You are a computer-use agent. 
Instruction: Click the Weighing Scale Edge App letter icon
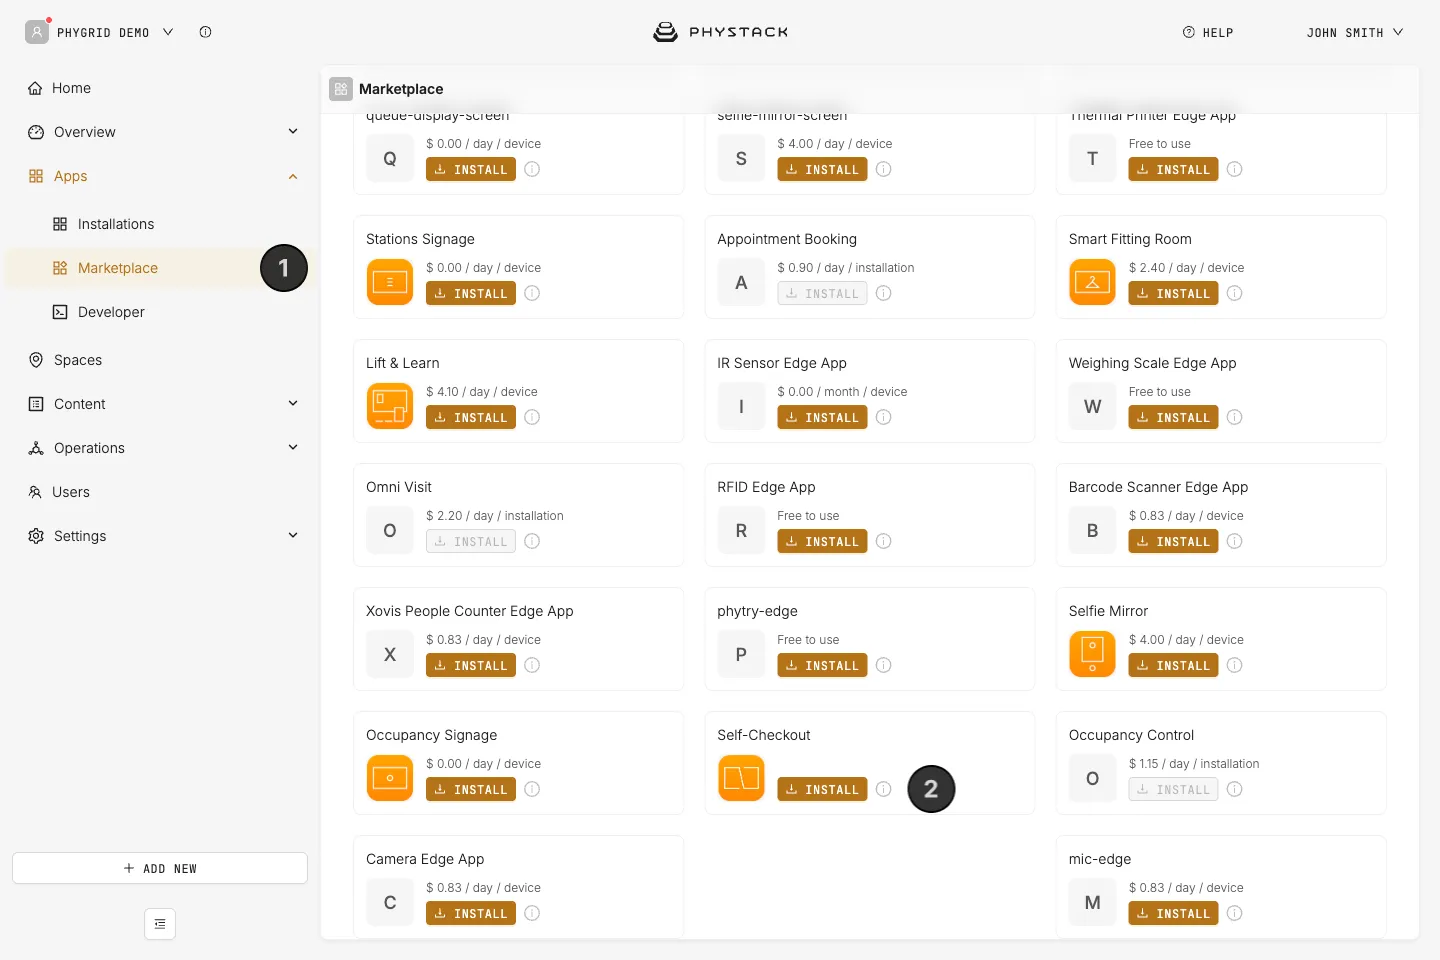pyautogui.click(x=1092, y=406)
